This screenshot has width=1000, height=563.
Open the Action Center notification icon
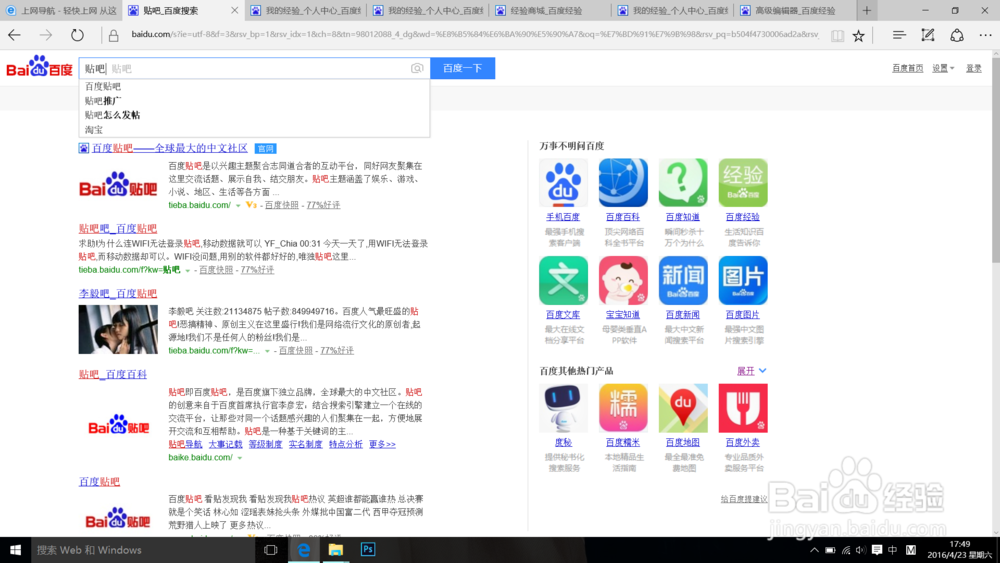[877, 550]
